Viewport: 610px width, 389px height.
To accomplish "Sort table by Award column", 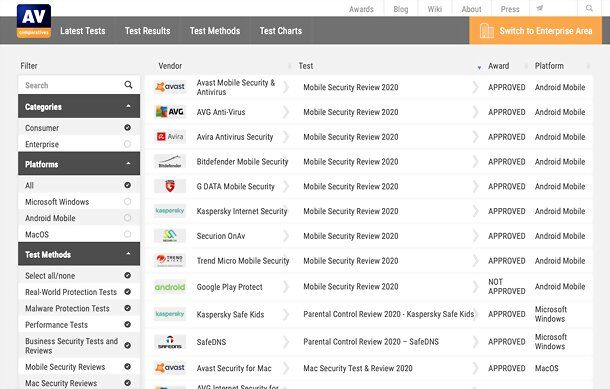I will tap(498, 66).
